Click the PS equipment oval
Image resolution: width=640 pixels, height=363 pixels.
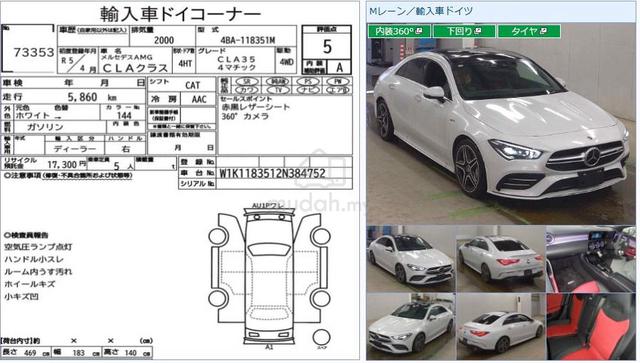(x=308, y=82)
